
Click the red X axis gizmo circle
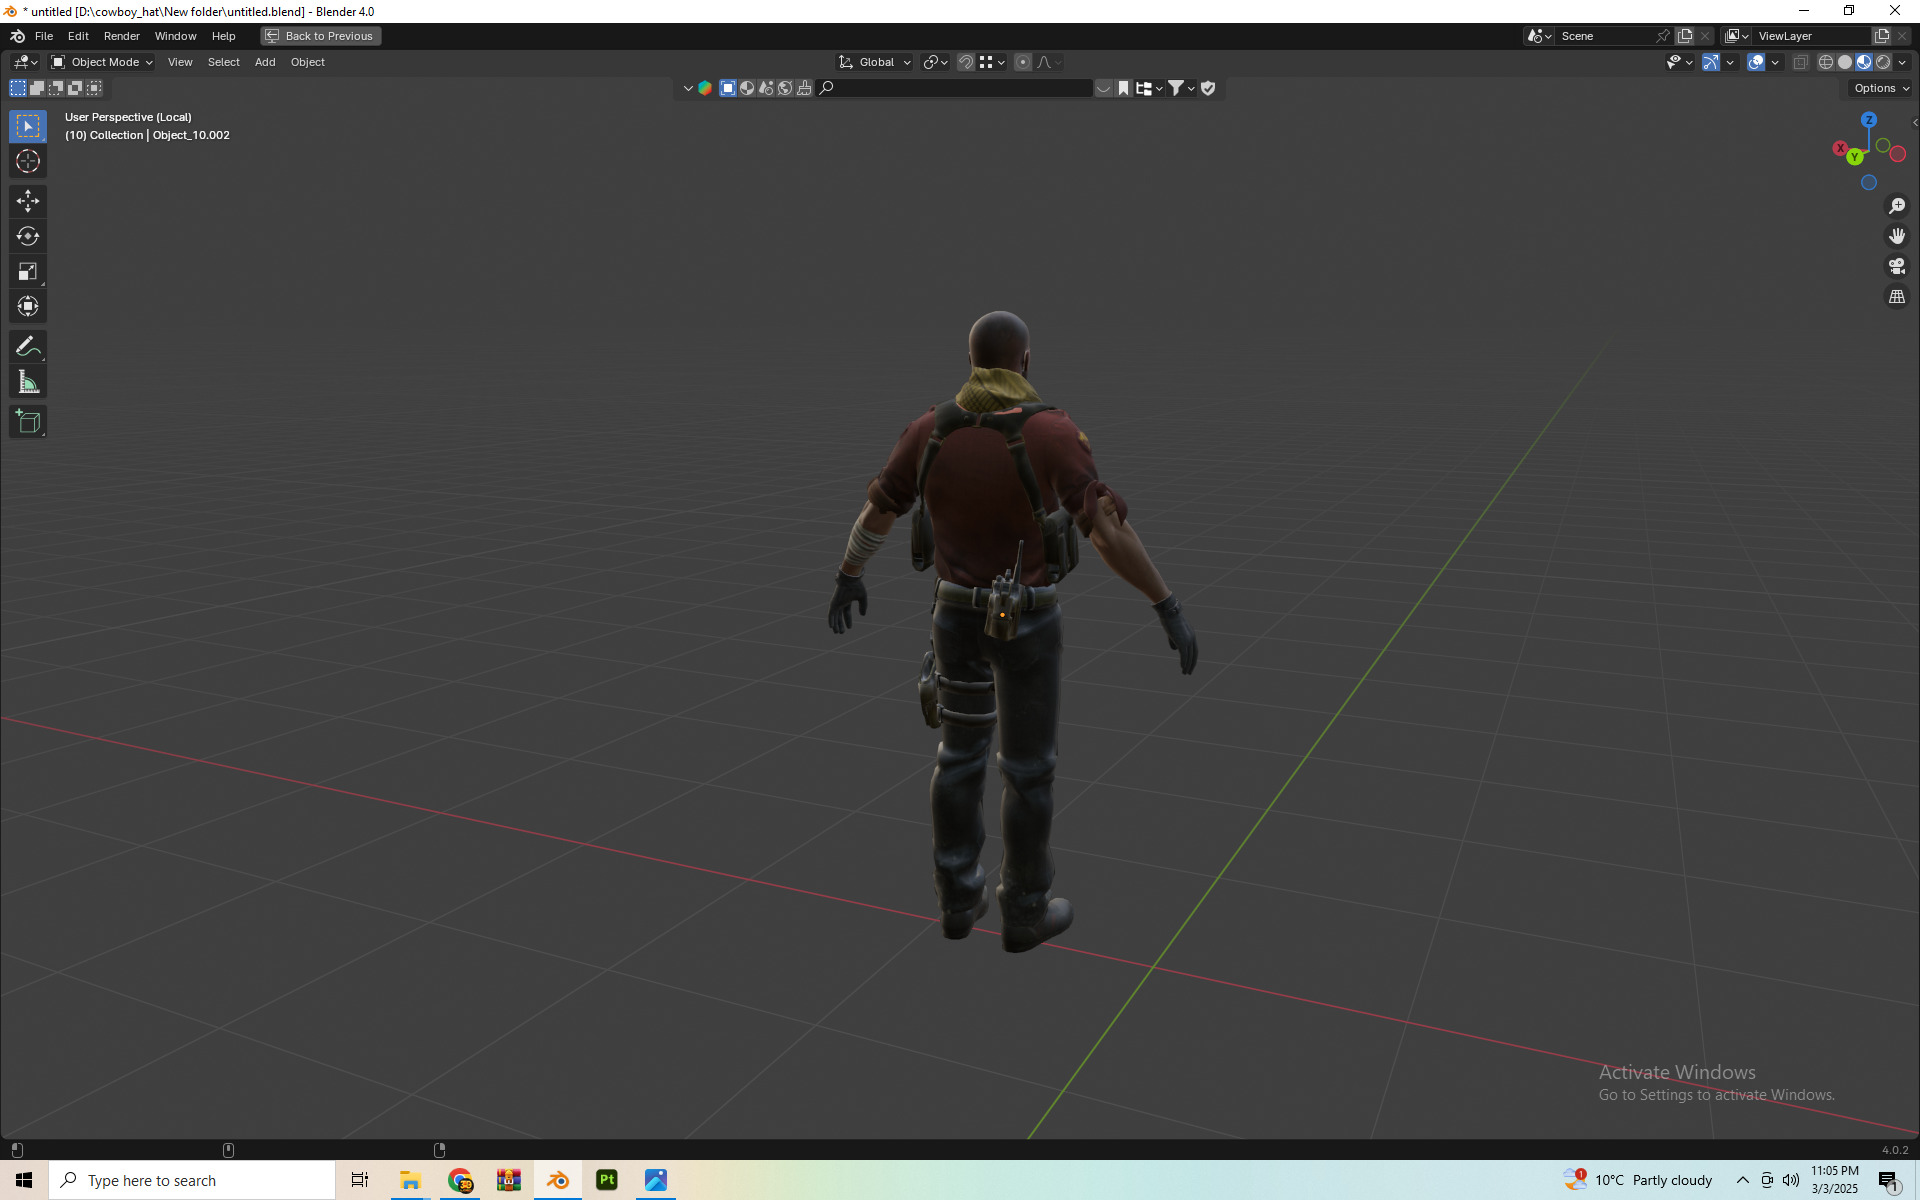tap(1840, 148)
